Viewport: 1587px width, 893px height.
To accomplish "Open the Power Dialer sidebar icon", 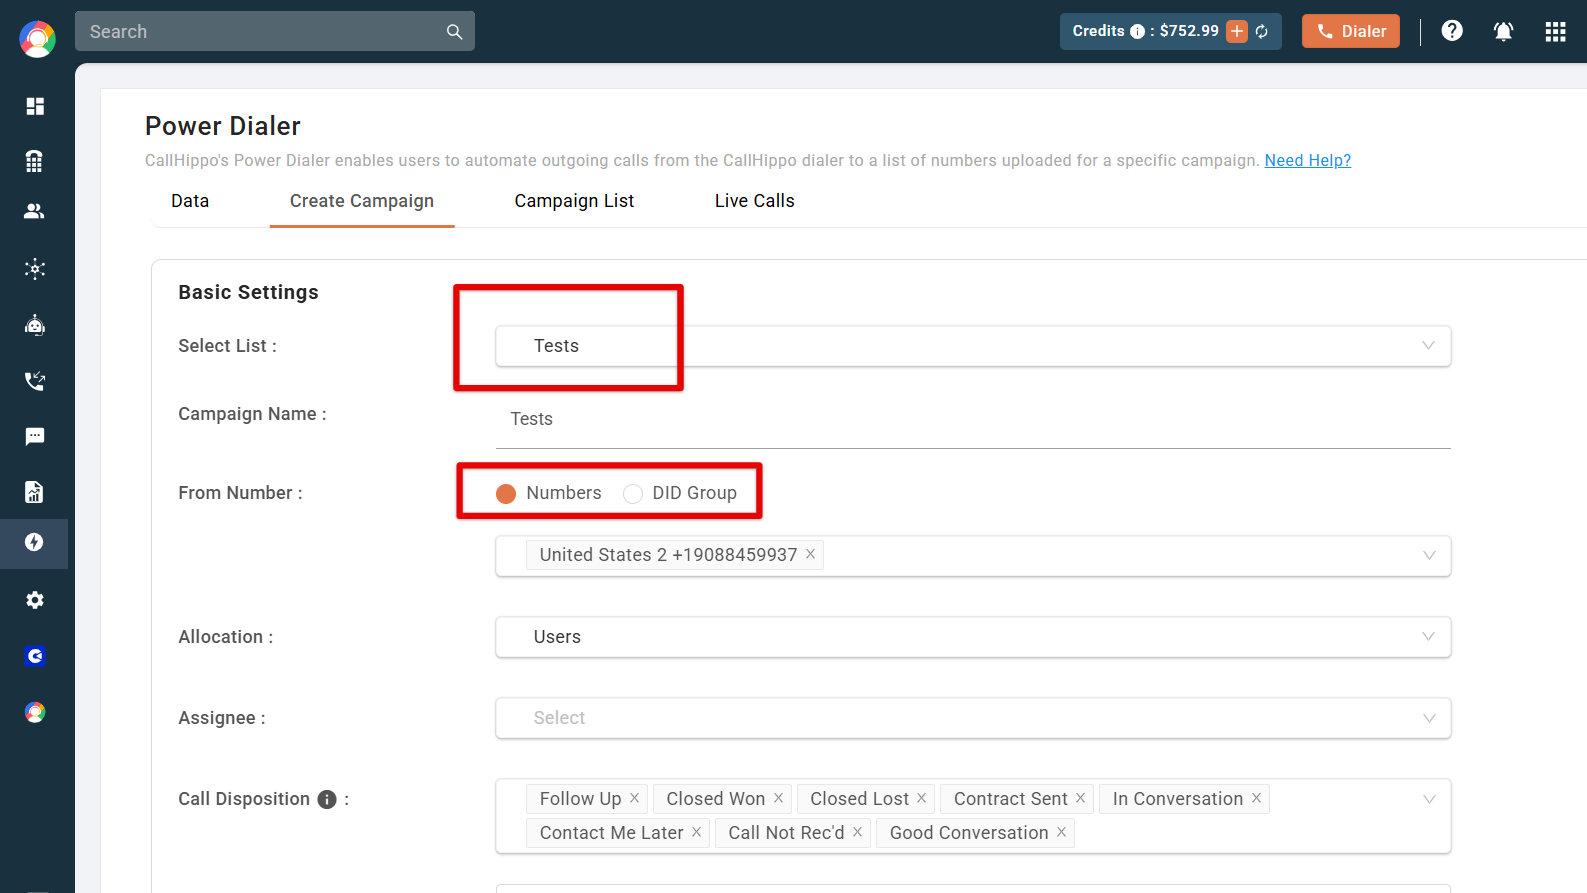I will tap(35, 542).
